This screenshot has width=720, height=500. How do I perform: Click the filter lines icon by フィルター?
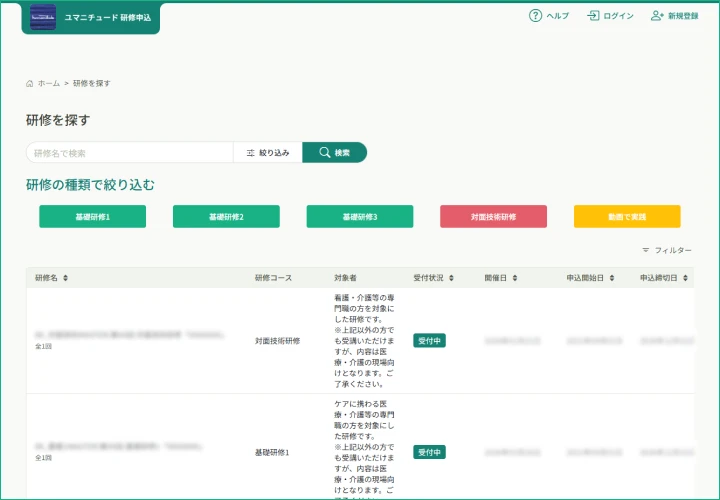point(646,250)
